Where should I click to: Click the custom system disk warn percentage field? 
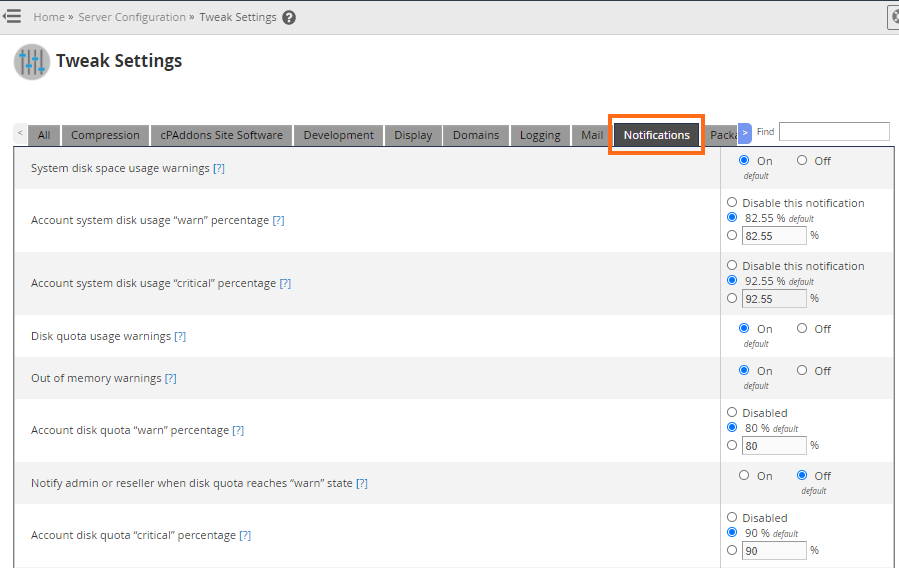(x=774, y=235)
